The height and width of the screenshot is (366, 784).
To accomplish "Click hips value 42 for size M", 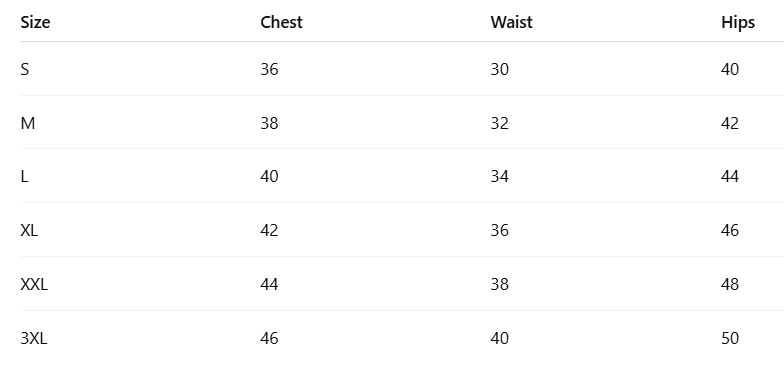I will pos(730,123).
